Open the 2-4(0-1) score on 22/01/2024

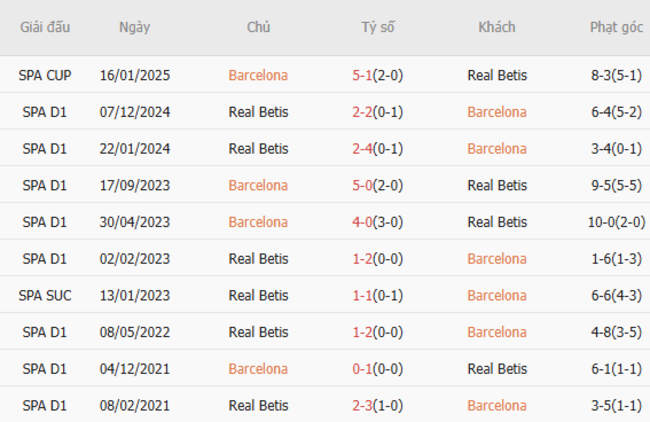point(378,149)
